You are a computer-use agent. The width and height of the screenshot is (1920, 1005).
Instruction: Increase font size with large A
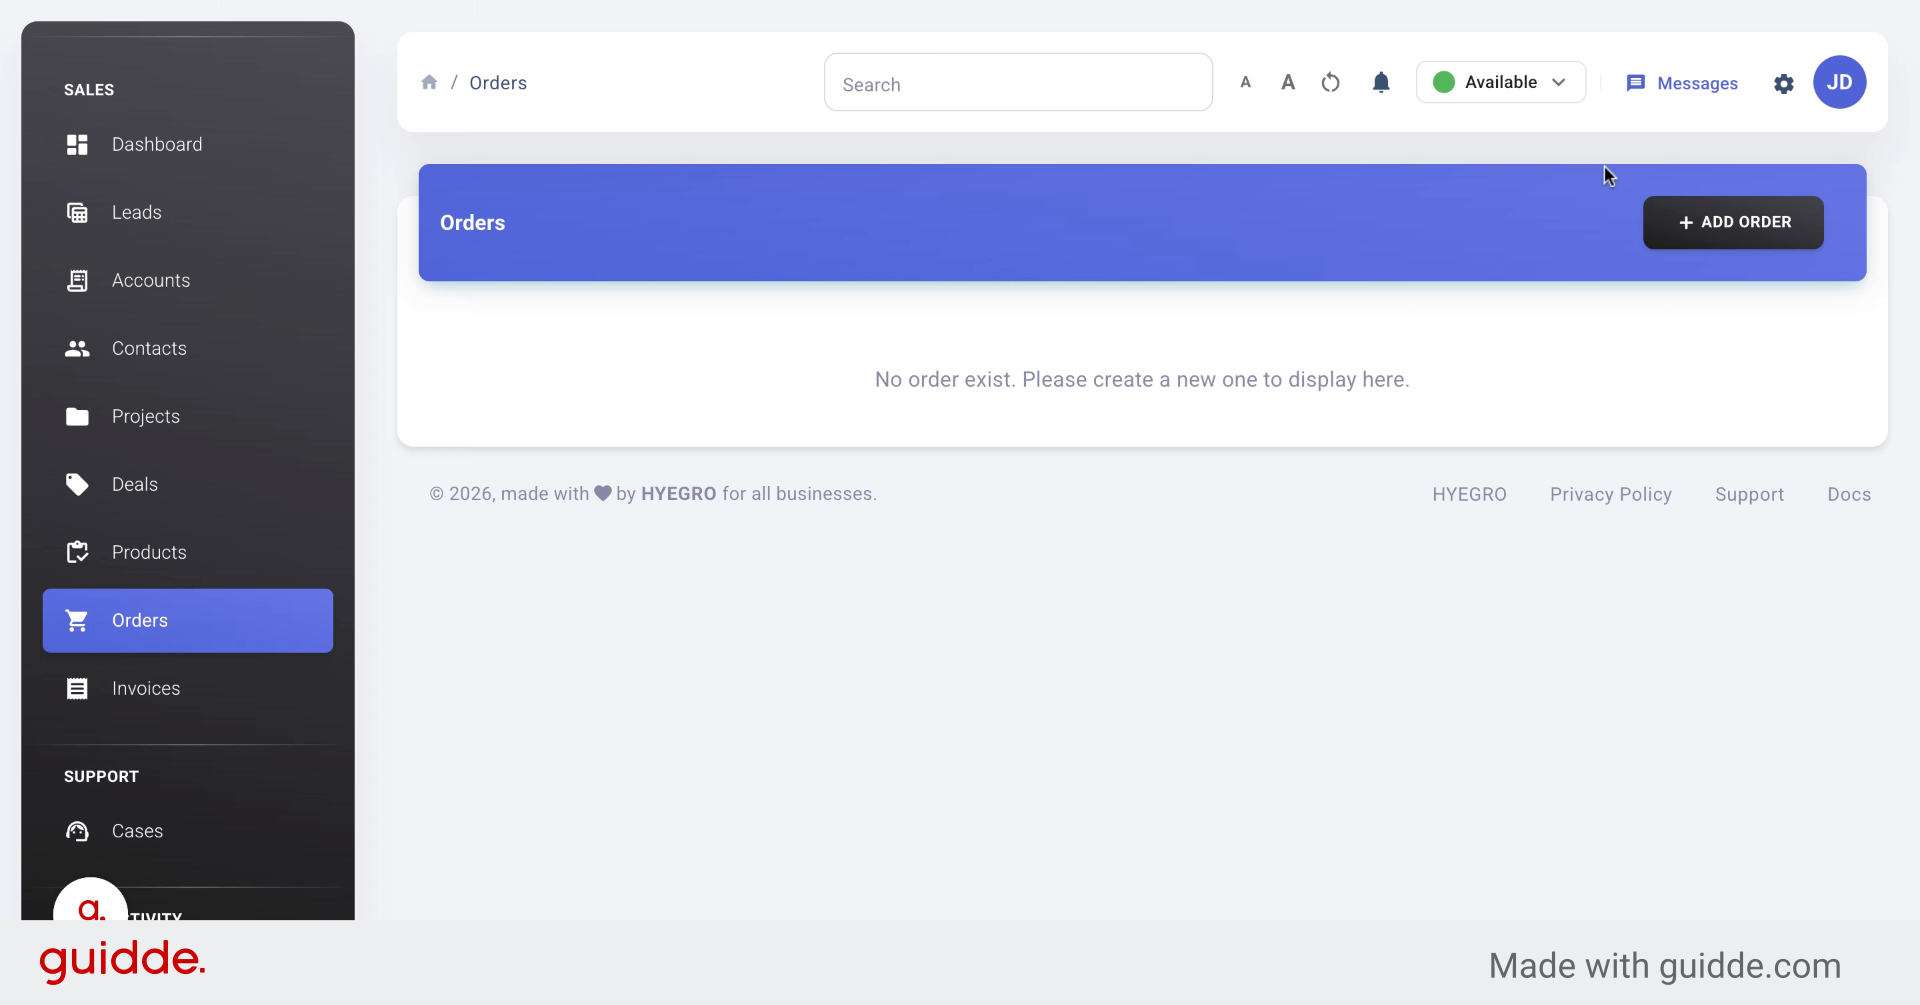[x=1288, y=82]
